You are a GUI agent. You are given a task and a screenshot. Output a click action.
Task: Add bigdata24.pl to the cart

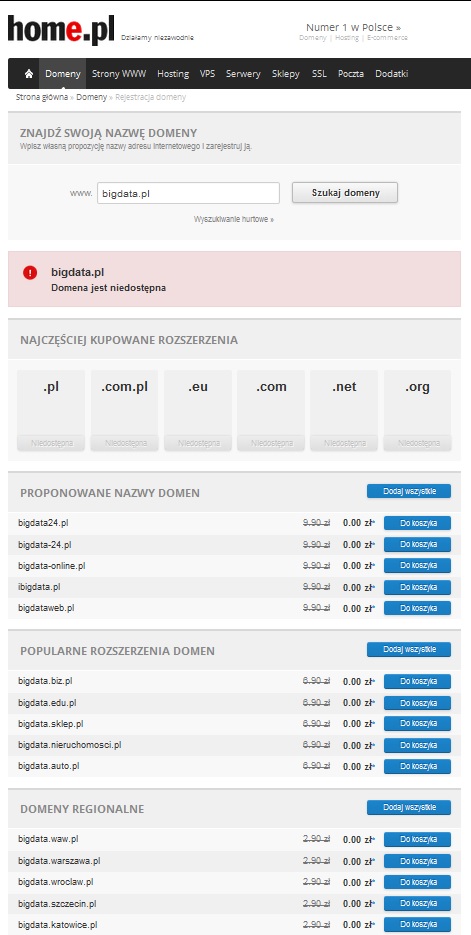[x=417, y=523]
